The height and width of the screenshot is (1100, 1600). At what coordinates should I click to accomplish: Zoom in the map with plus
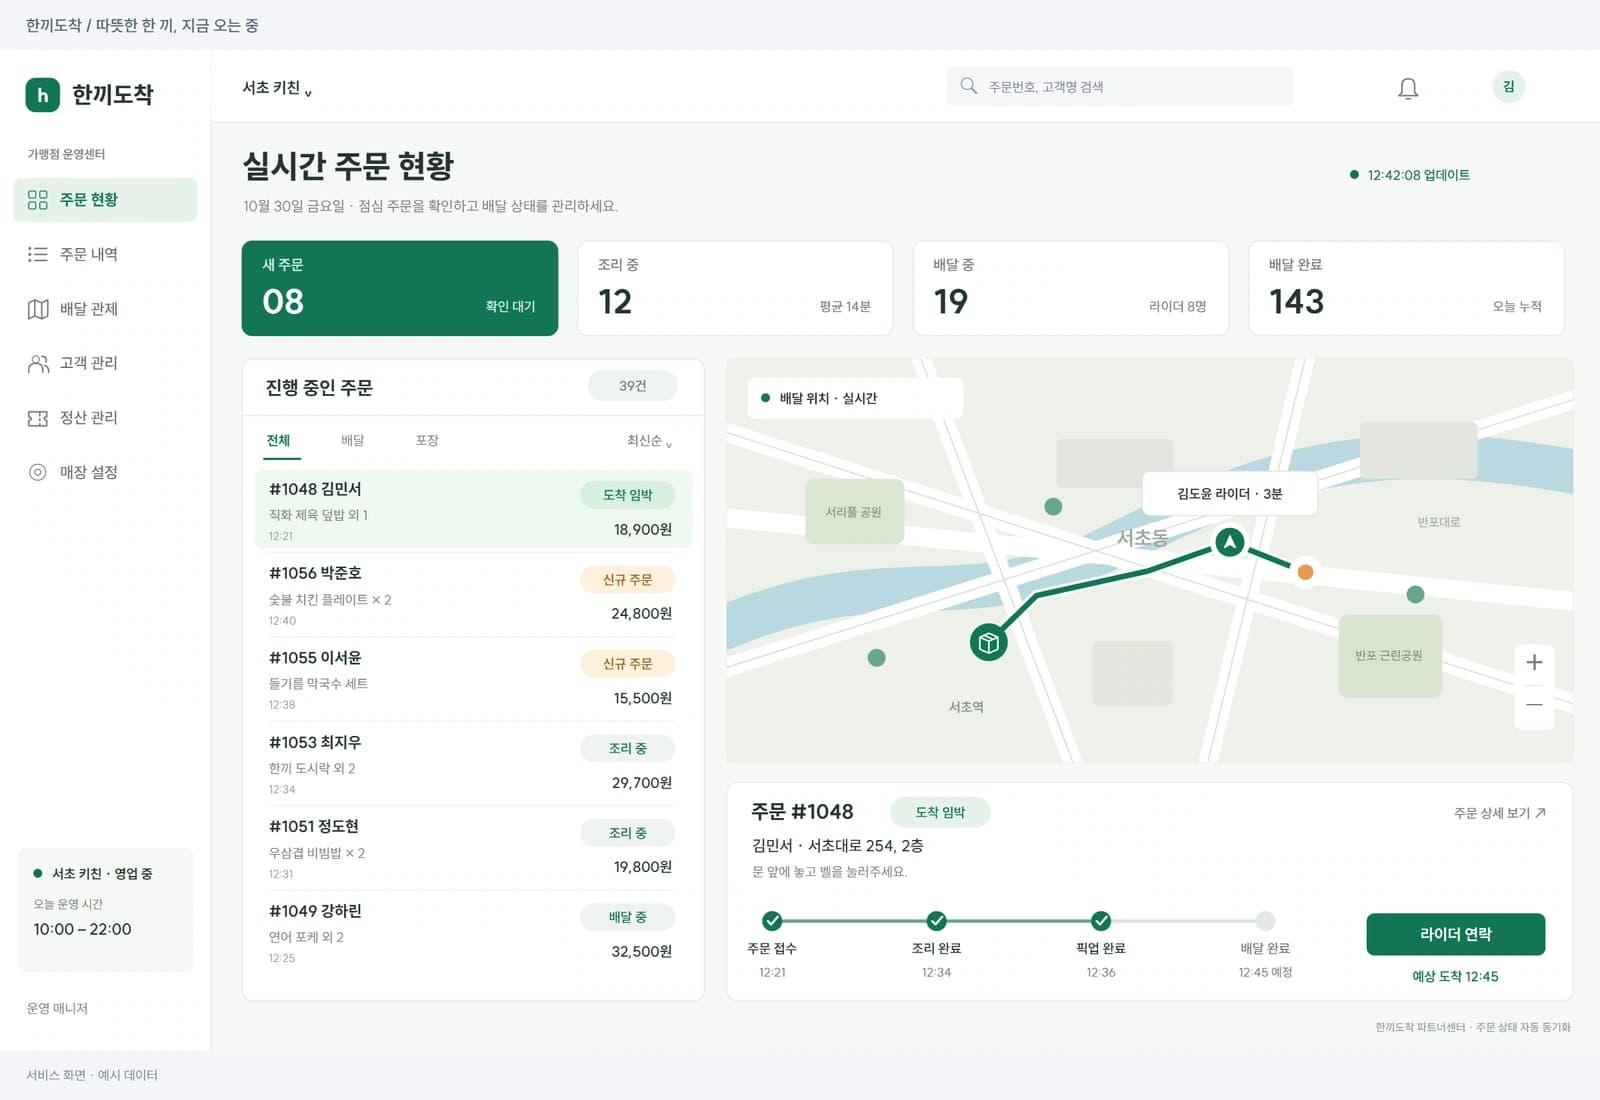coord(1534,662)
